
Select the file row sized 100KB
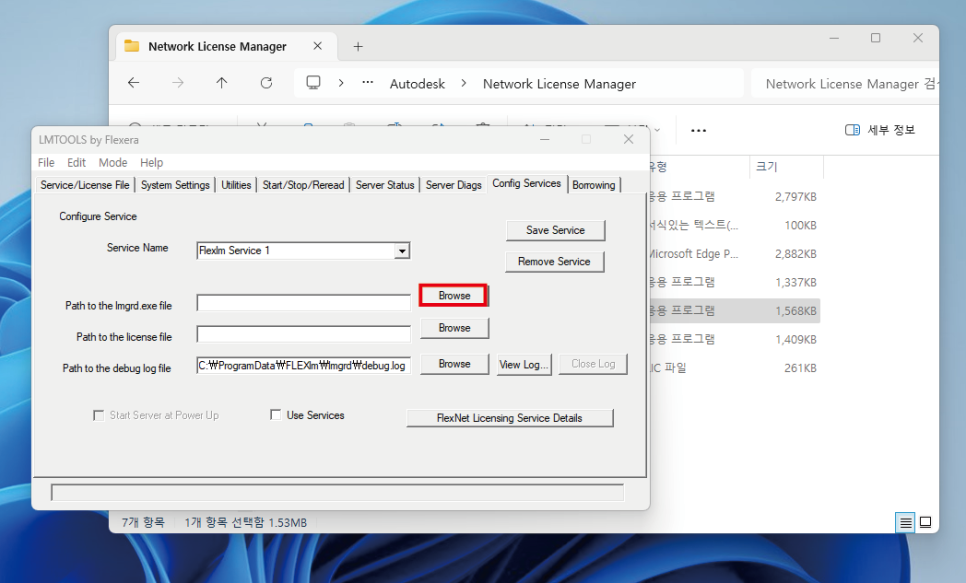(x=733, y=225)
